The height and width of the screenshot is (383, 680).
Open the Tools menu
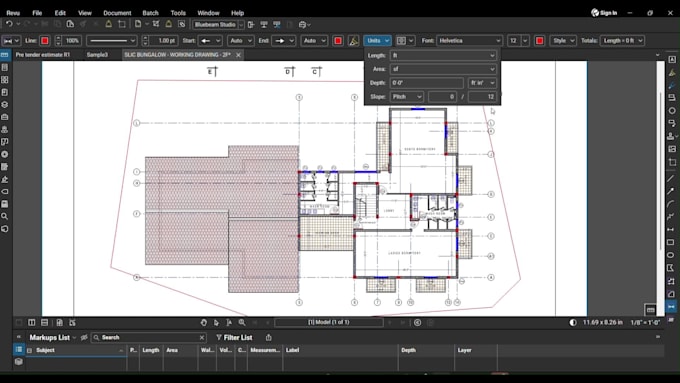tap(178, 13)
